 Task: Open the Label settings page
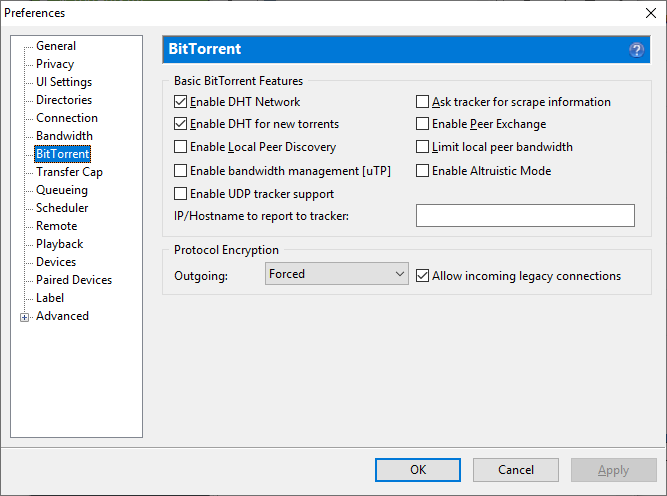[50, 298]
